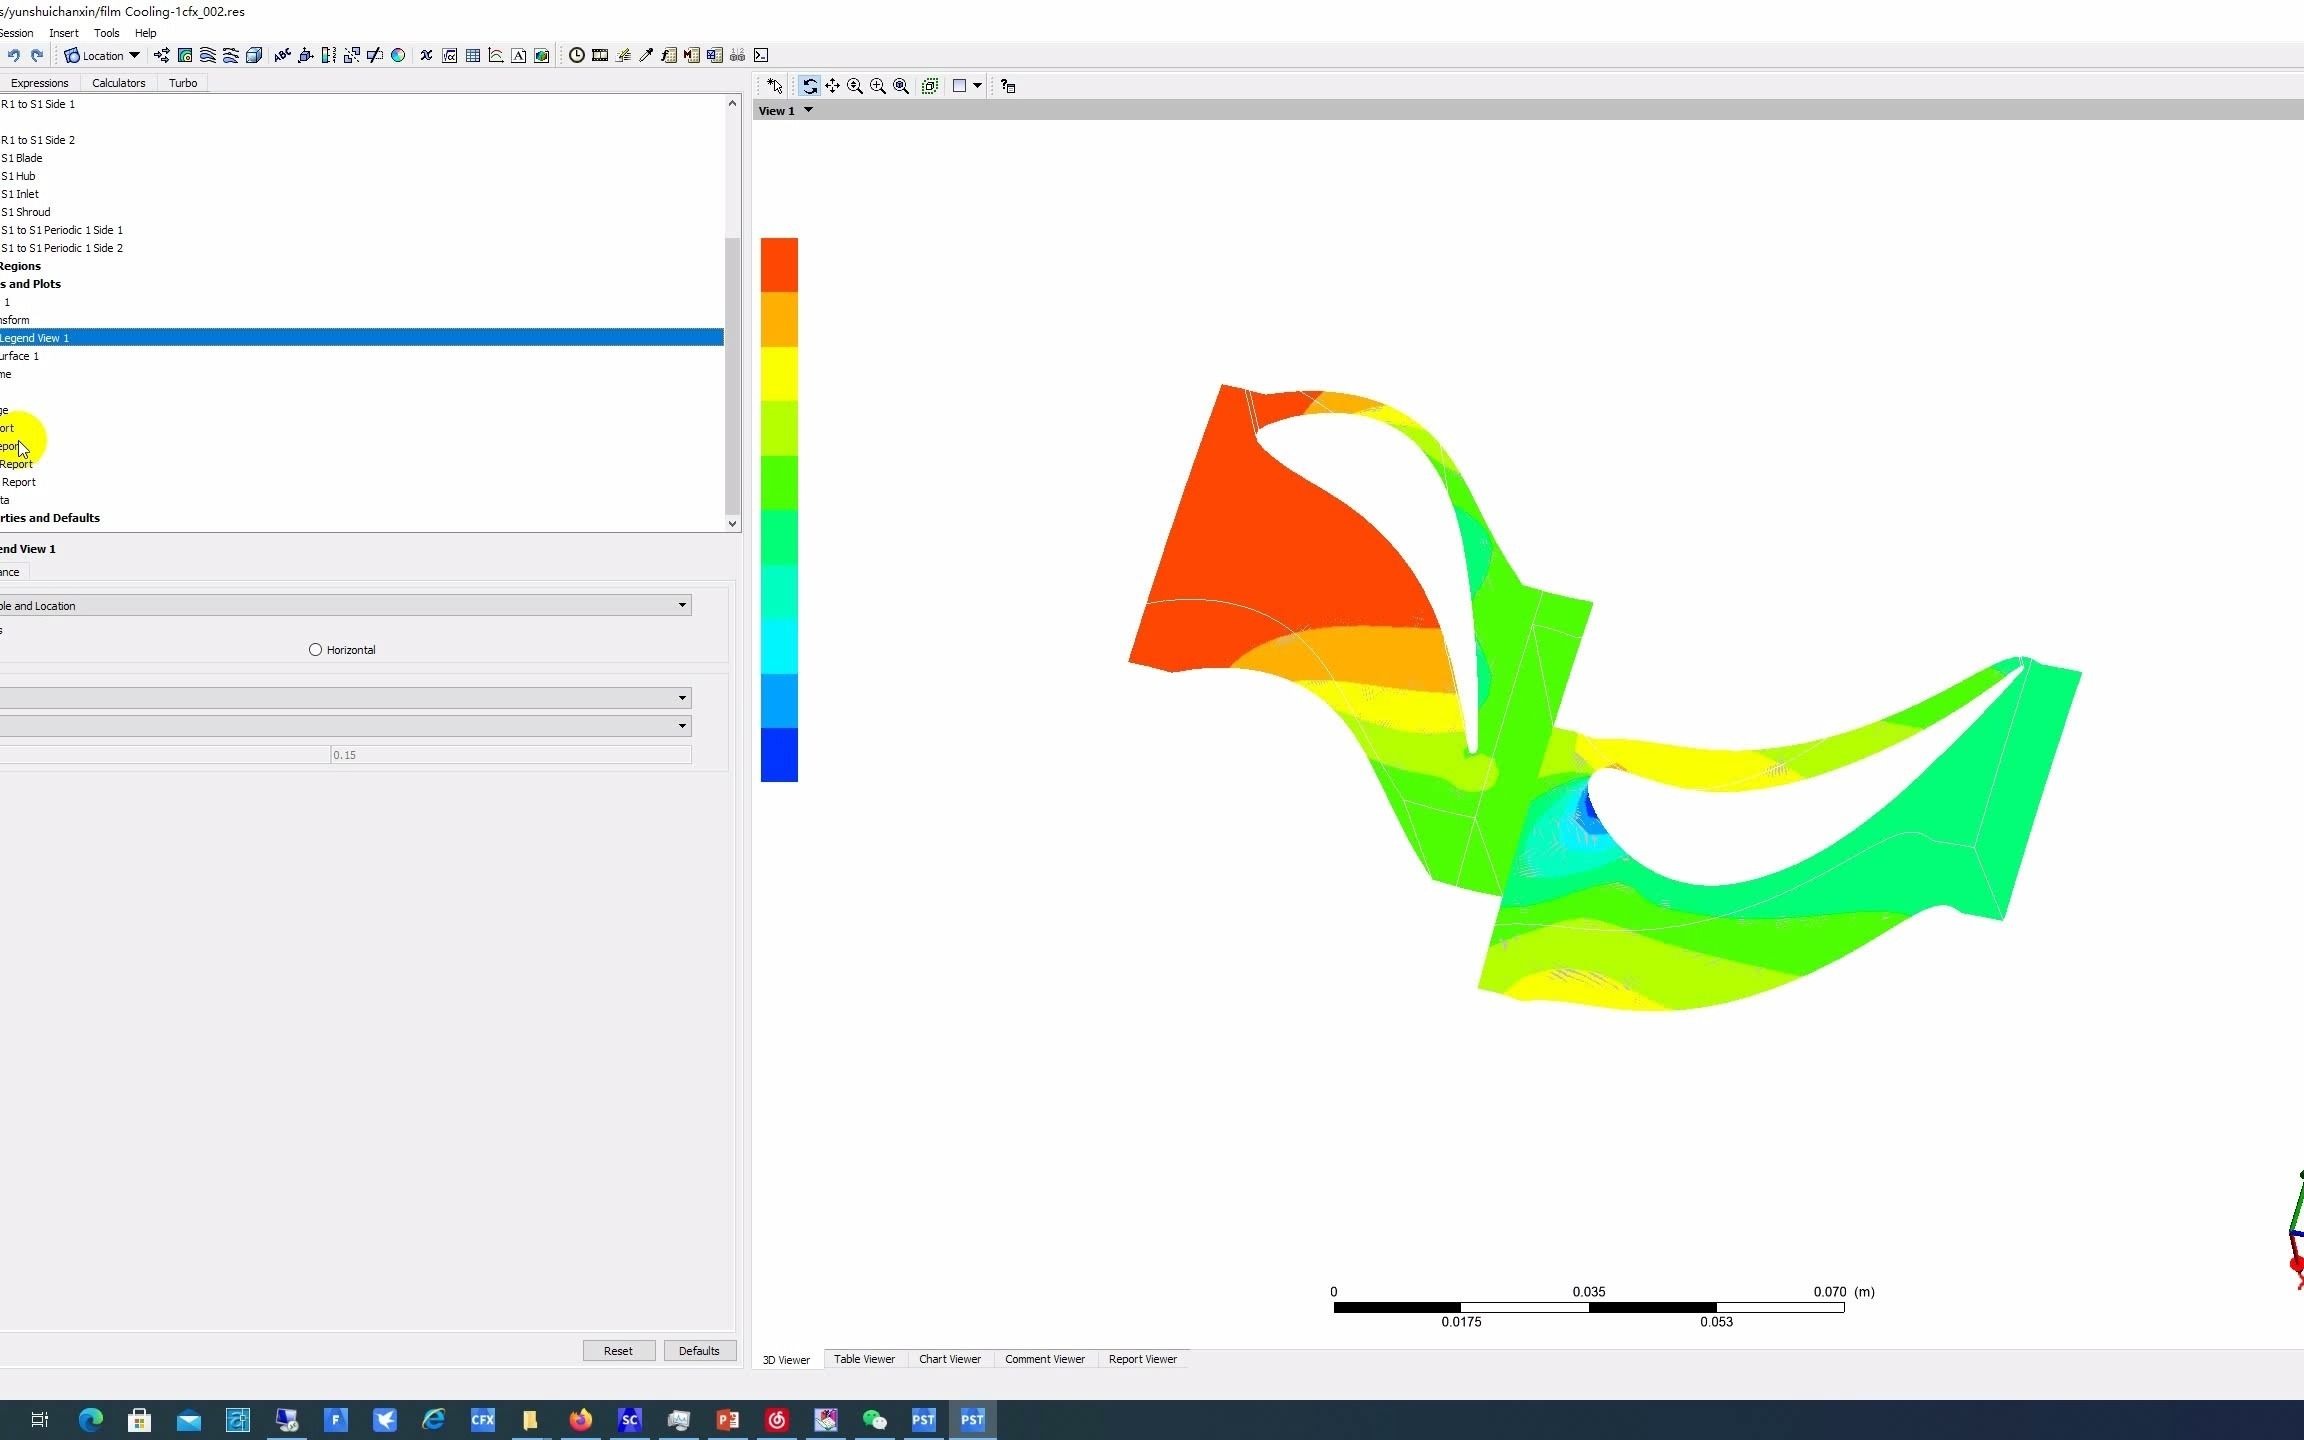Select the Pan view tool
This screenshot has width=2304, height=1440.
832,86
